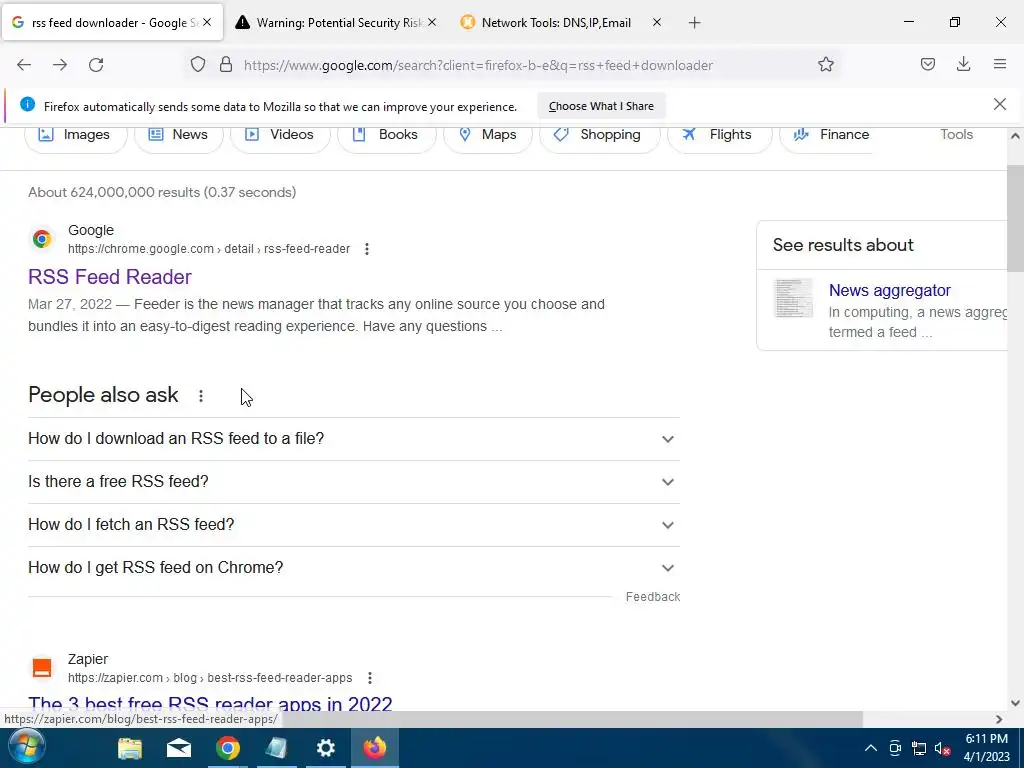Filter results by Flights
The image size is (1024, 768).
click(x=720, y=135)
